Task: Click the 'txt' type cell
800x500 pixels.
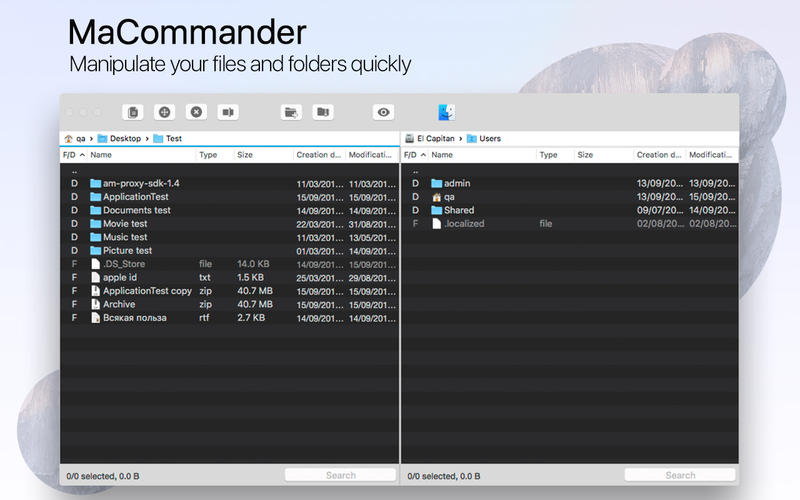Action: pos(205,277)
